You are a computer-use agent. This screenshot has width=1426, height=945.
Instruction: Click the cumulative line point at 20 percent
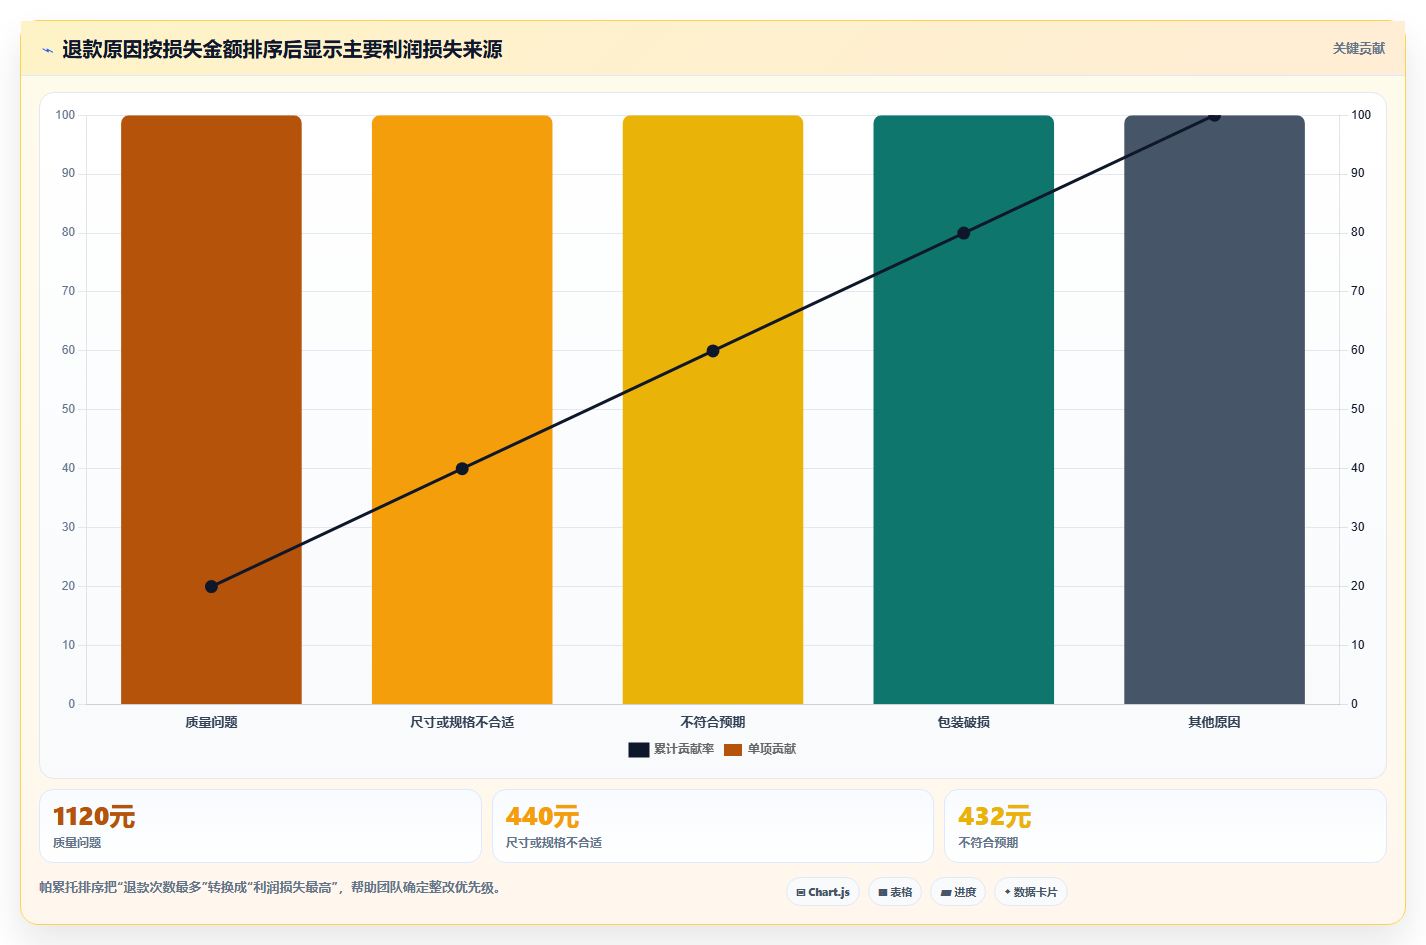point(211,586)
